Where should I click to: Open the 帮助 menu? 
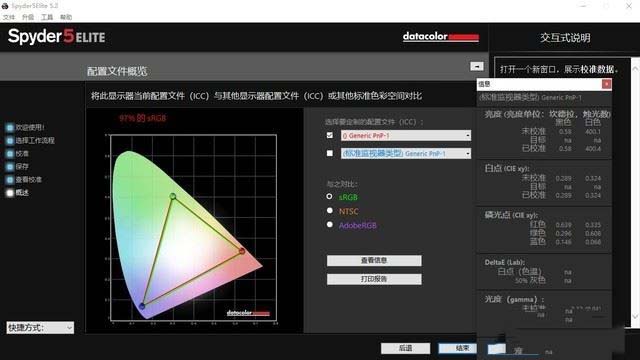pos(66,17)
